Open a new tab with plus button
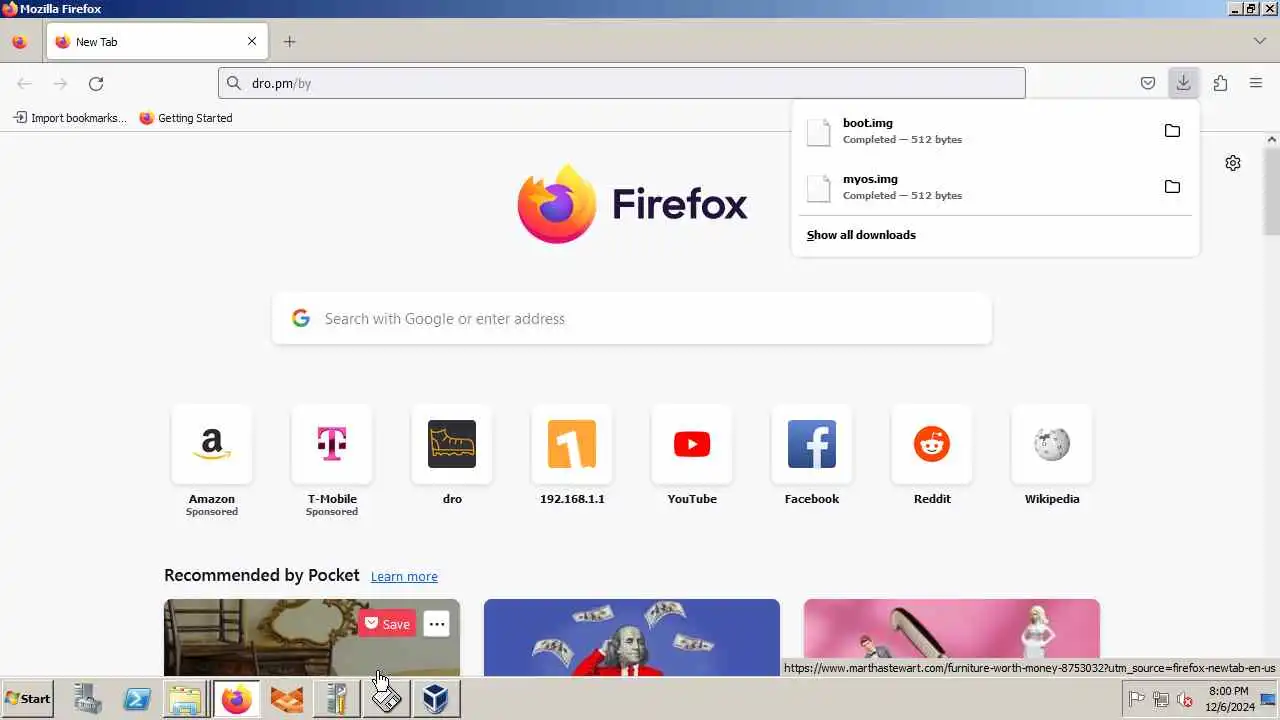 (289, 42)
